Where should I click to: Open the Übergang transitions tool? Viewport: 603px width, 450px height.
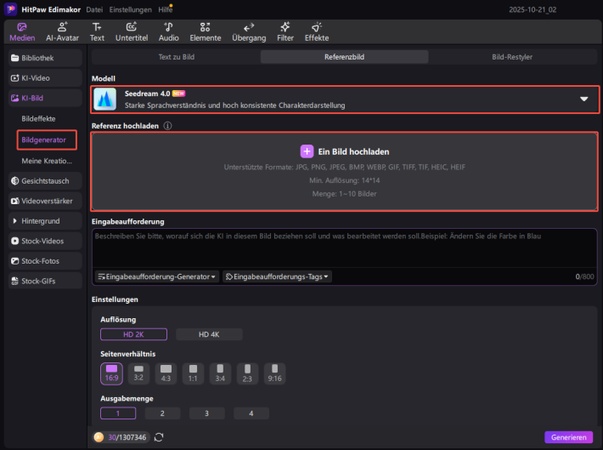click(x=249, y=31)
